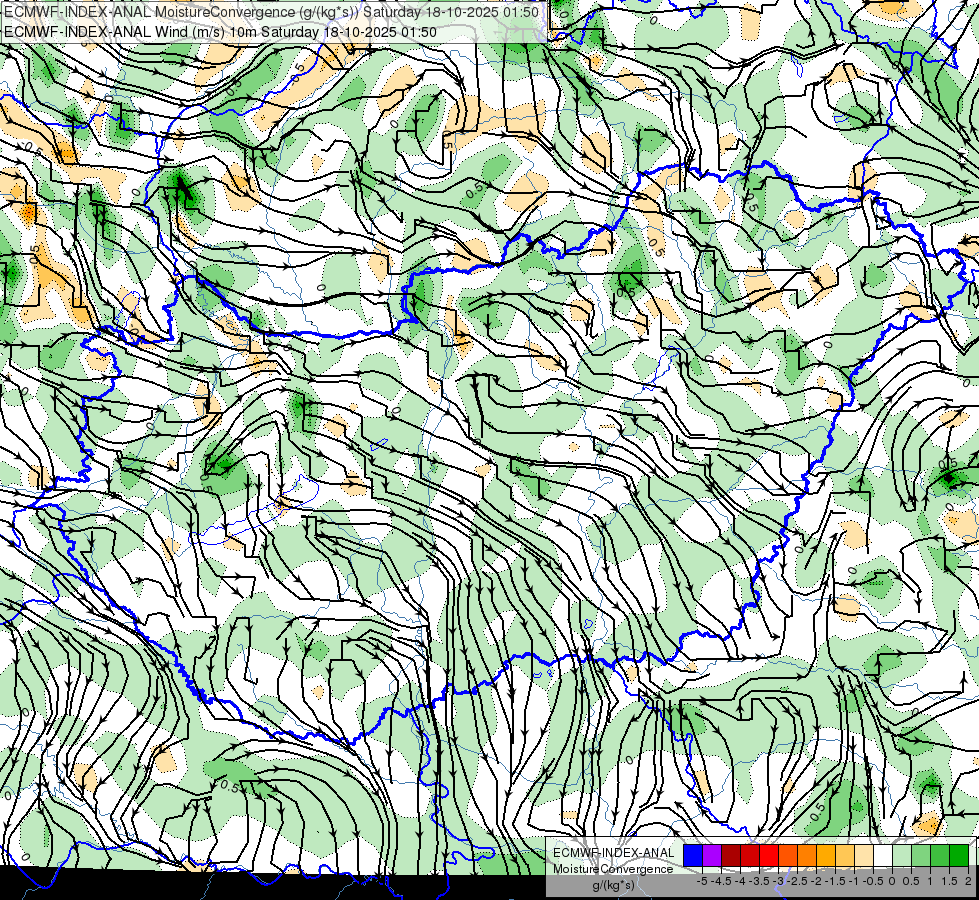Click the -0.5 tick label on legend
This screenshot has height=900, width=979.
(873, 881)
